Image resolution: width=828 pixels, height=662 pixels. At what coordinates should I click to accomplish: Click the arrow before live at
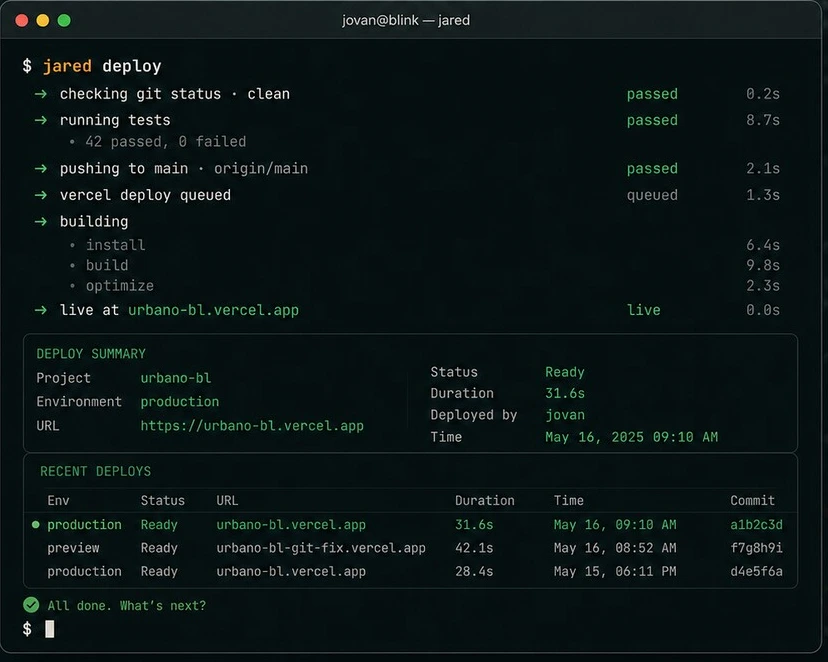click(41, 310)
